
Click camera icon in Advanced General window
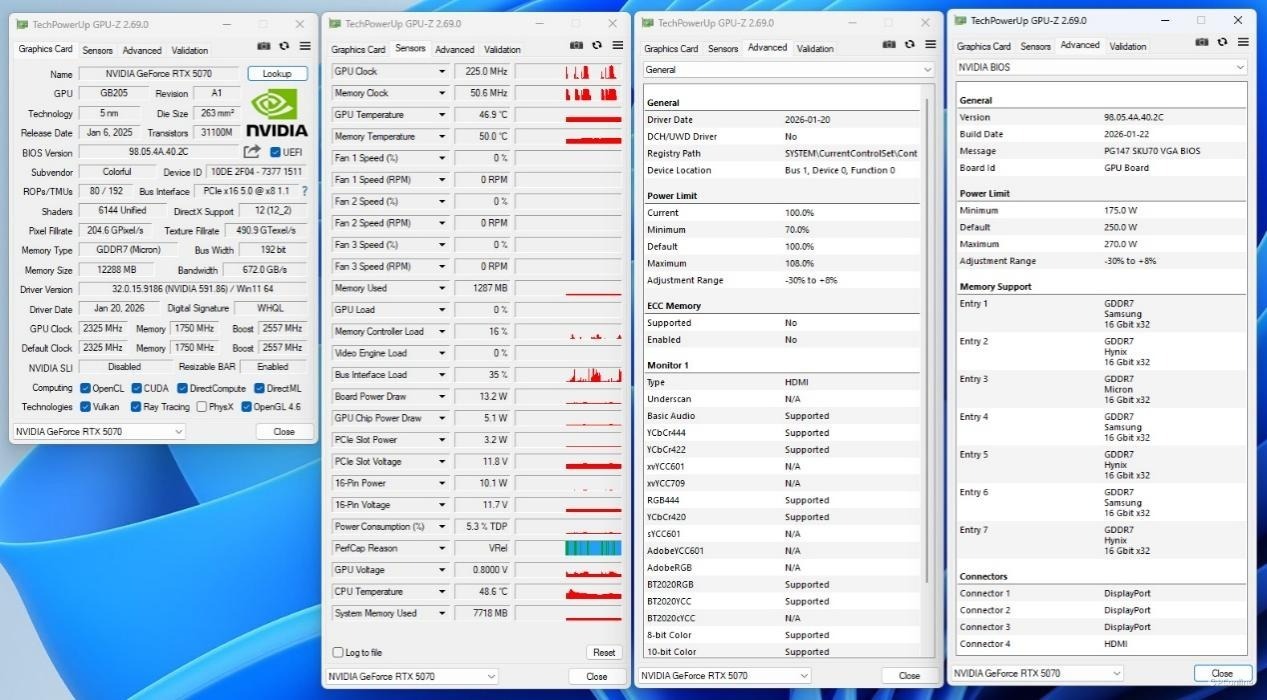[x=889, y=44]
